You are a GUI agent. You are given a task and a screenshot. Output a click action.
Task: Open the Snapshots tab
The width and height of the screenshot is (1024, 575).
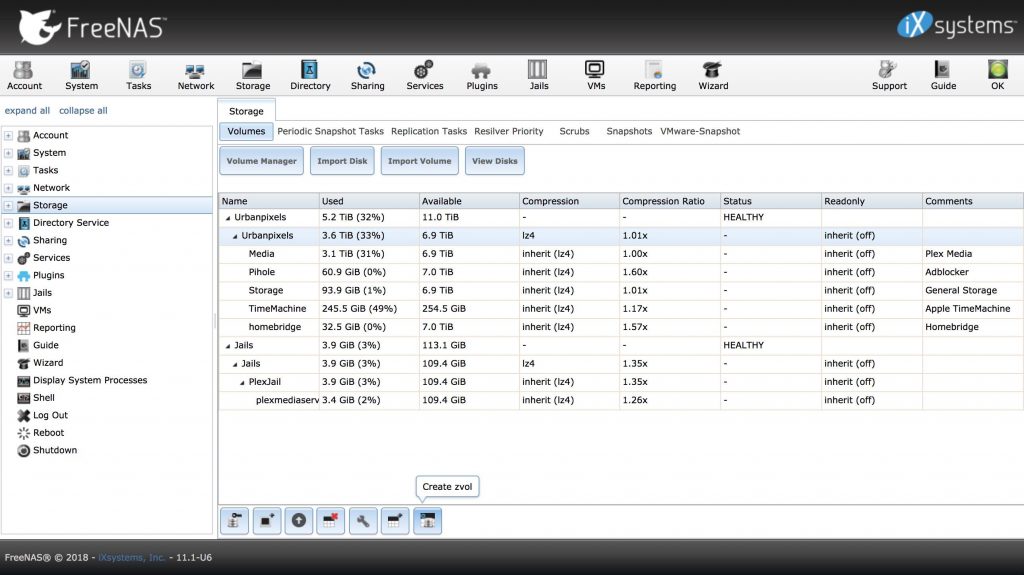629,131
